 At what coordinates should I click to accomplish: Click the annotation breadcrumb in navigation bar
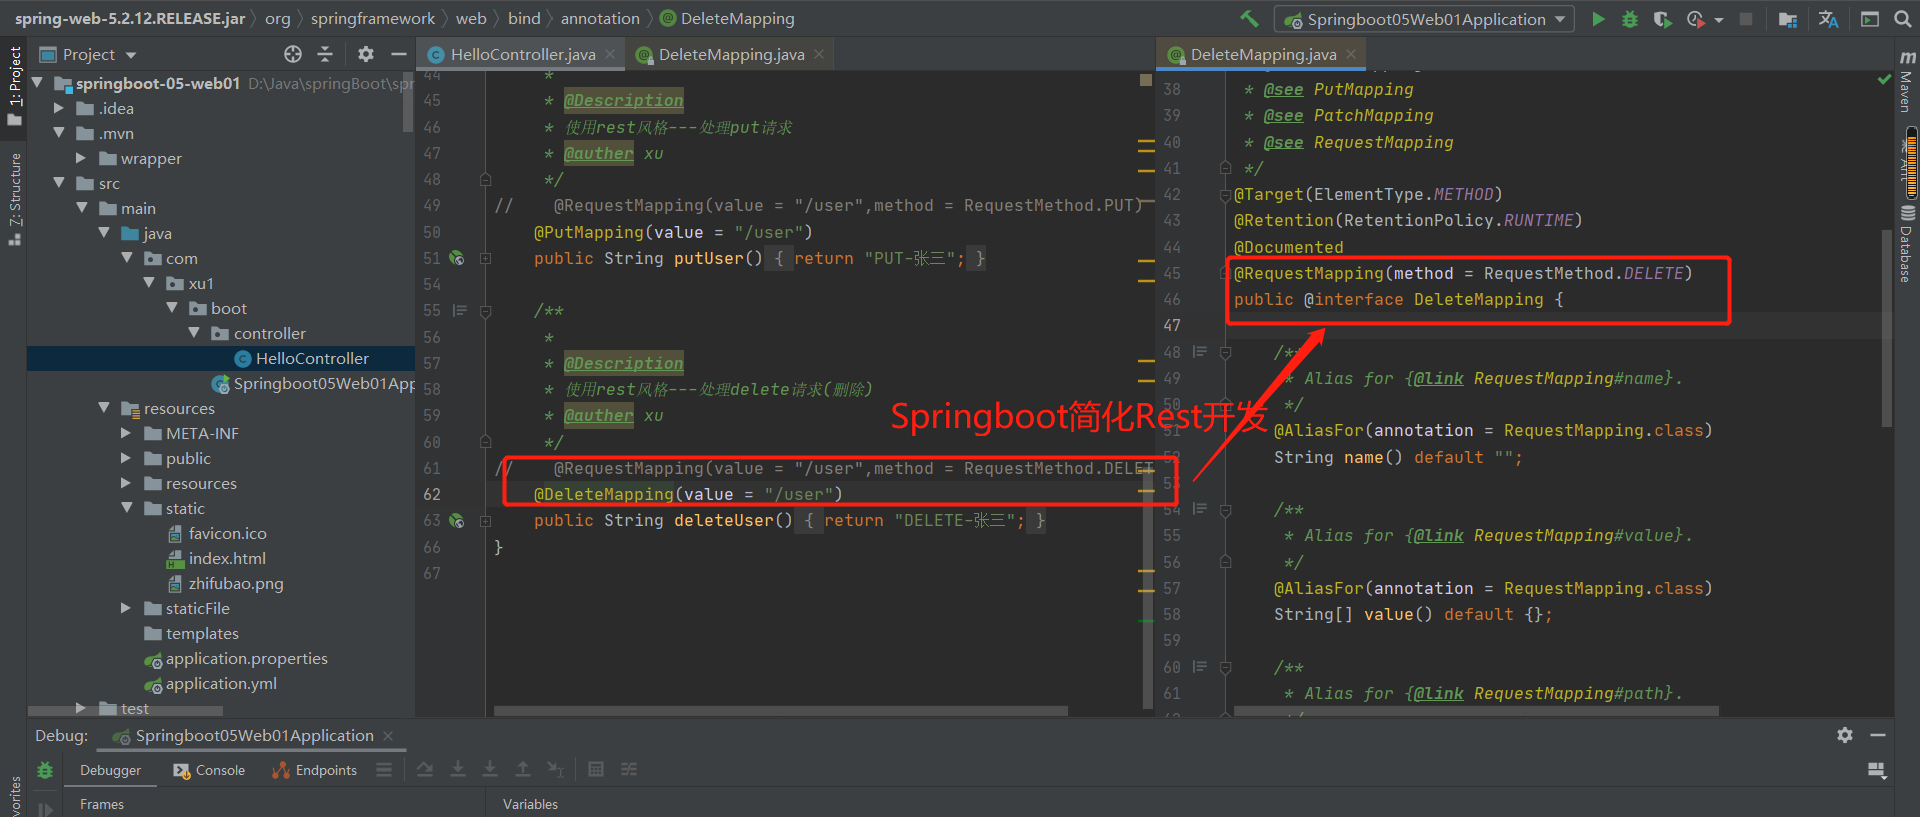(600, 18)
